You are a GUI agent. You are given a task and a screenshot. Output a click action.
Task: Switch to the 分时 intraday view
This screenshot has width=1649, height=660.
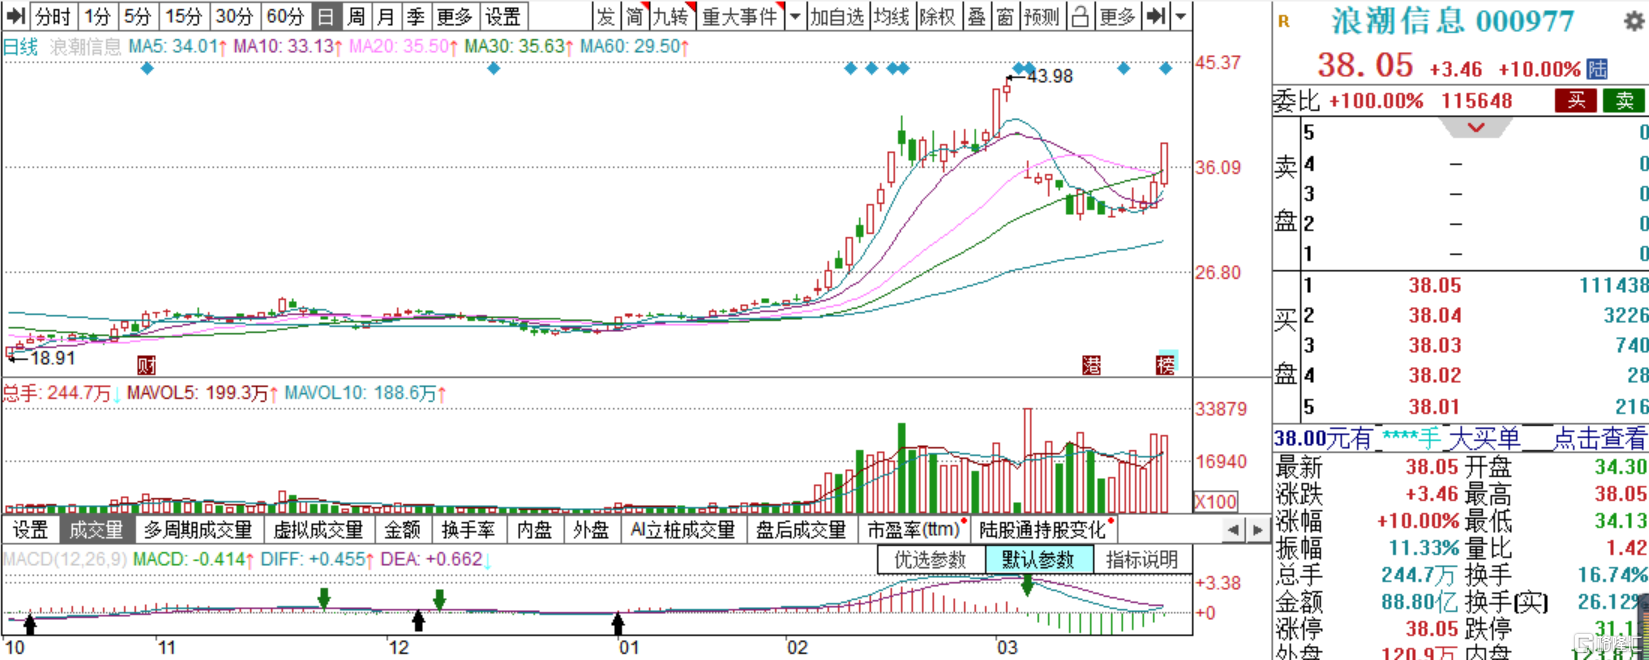click(x=53, y=16)
